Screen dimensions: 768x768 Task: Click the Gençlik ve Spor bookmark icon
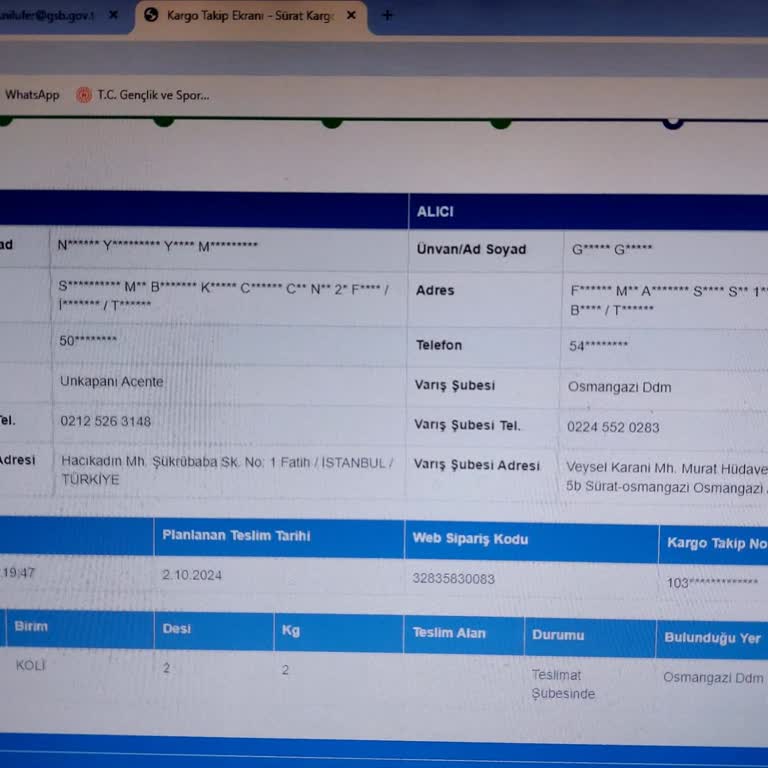click(84, 95)
